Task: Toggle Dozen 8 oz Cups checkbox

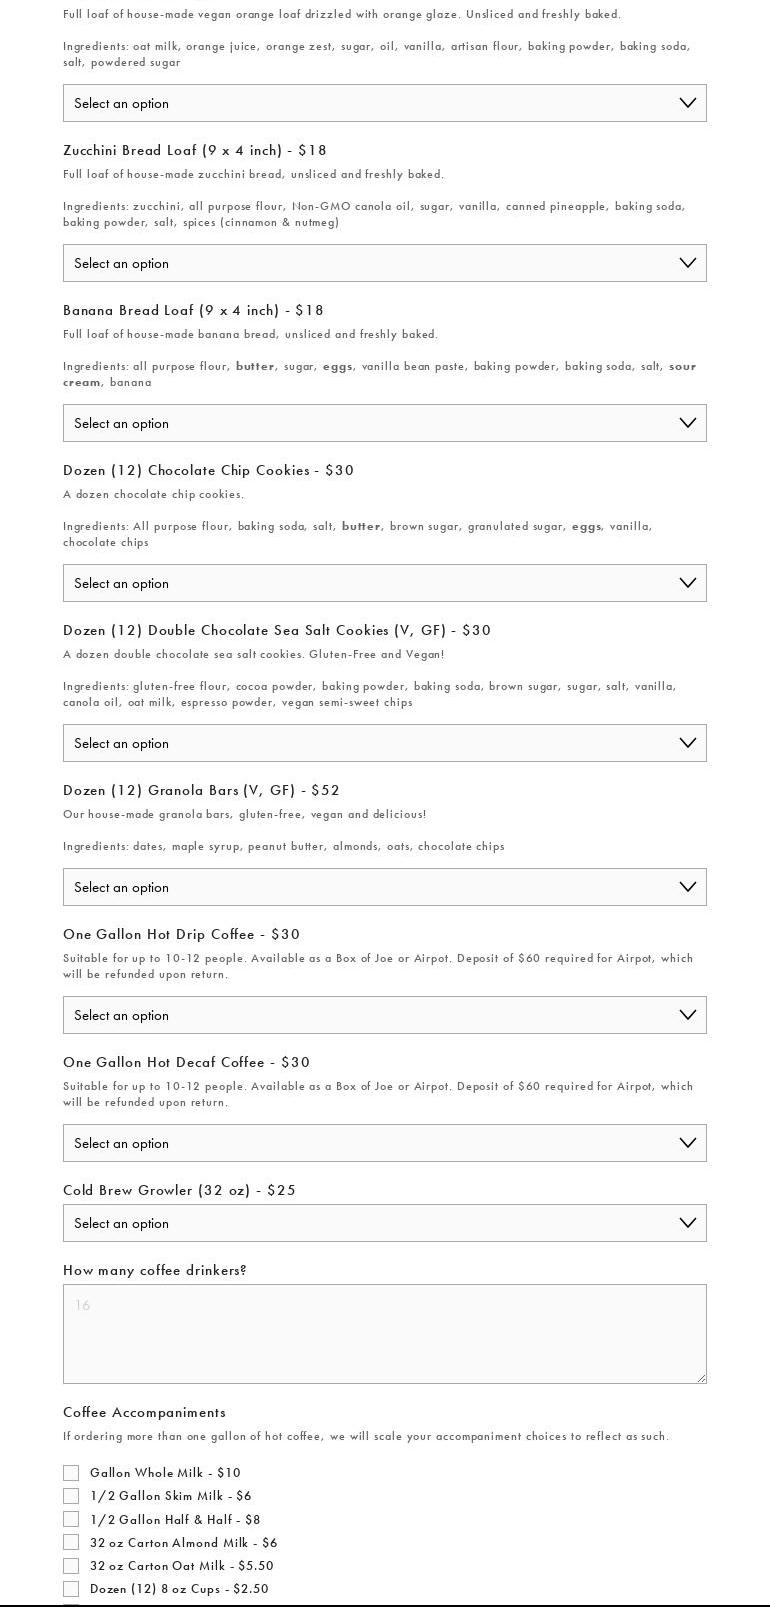Action: (71, 1589)
